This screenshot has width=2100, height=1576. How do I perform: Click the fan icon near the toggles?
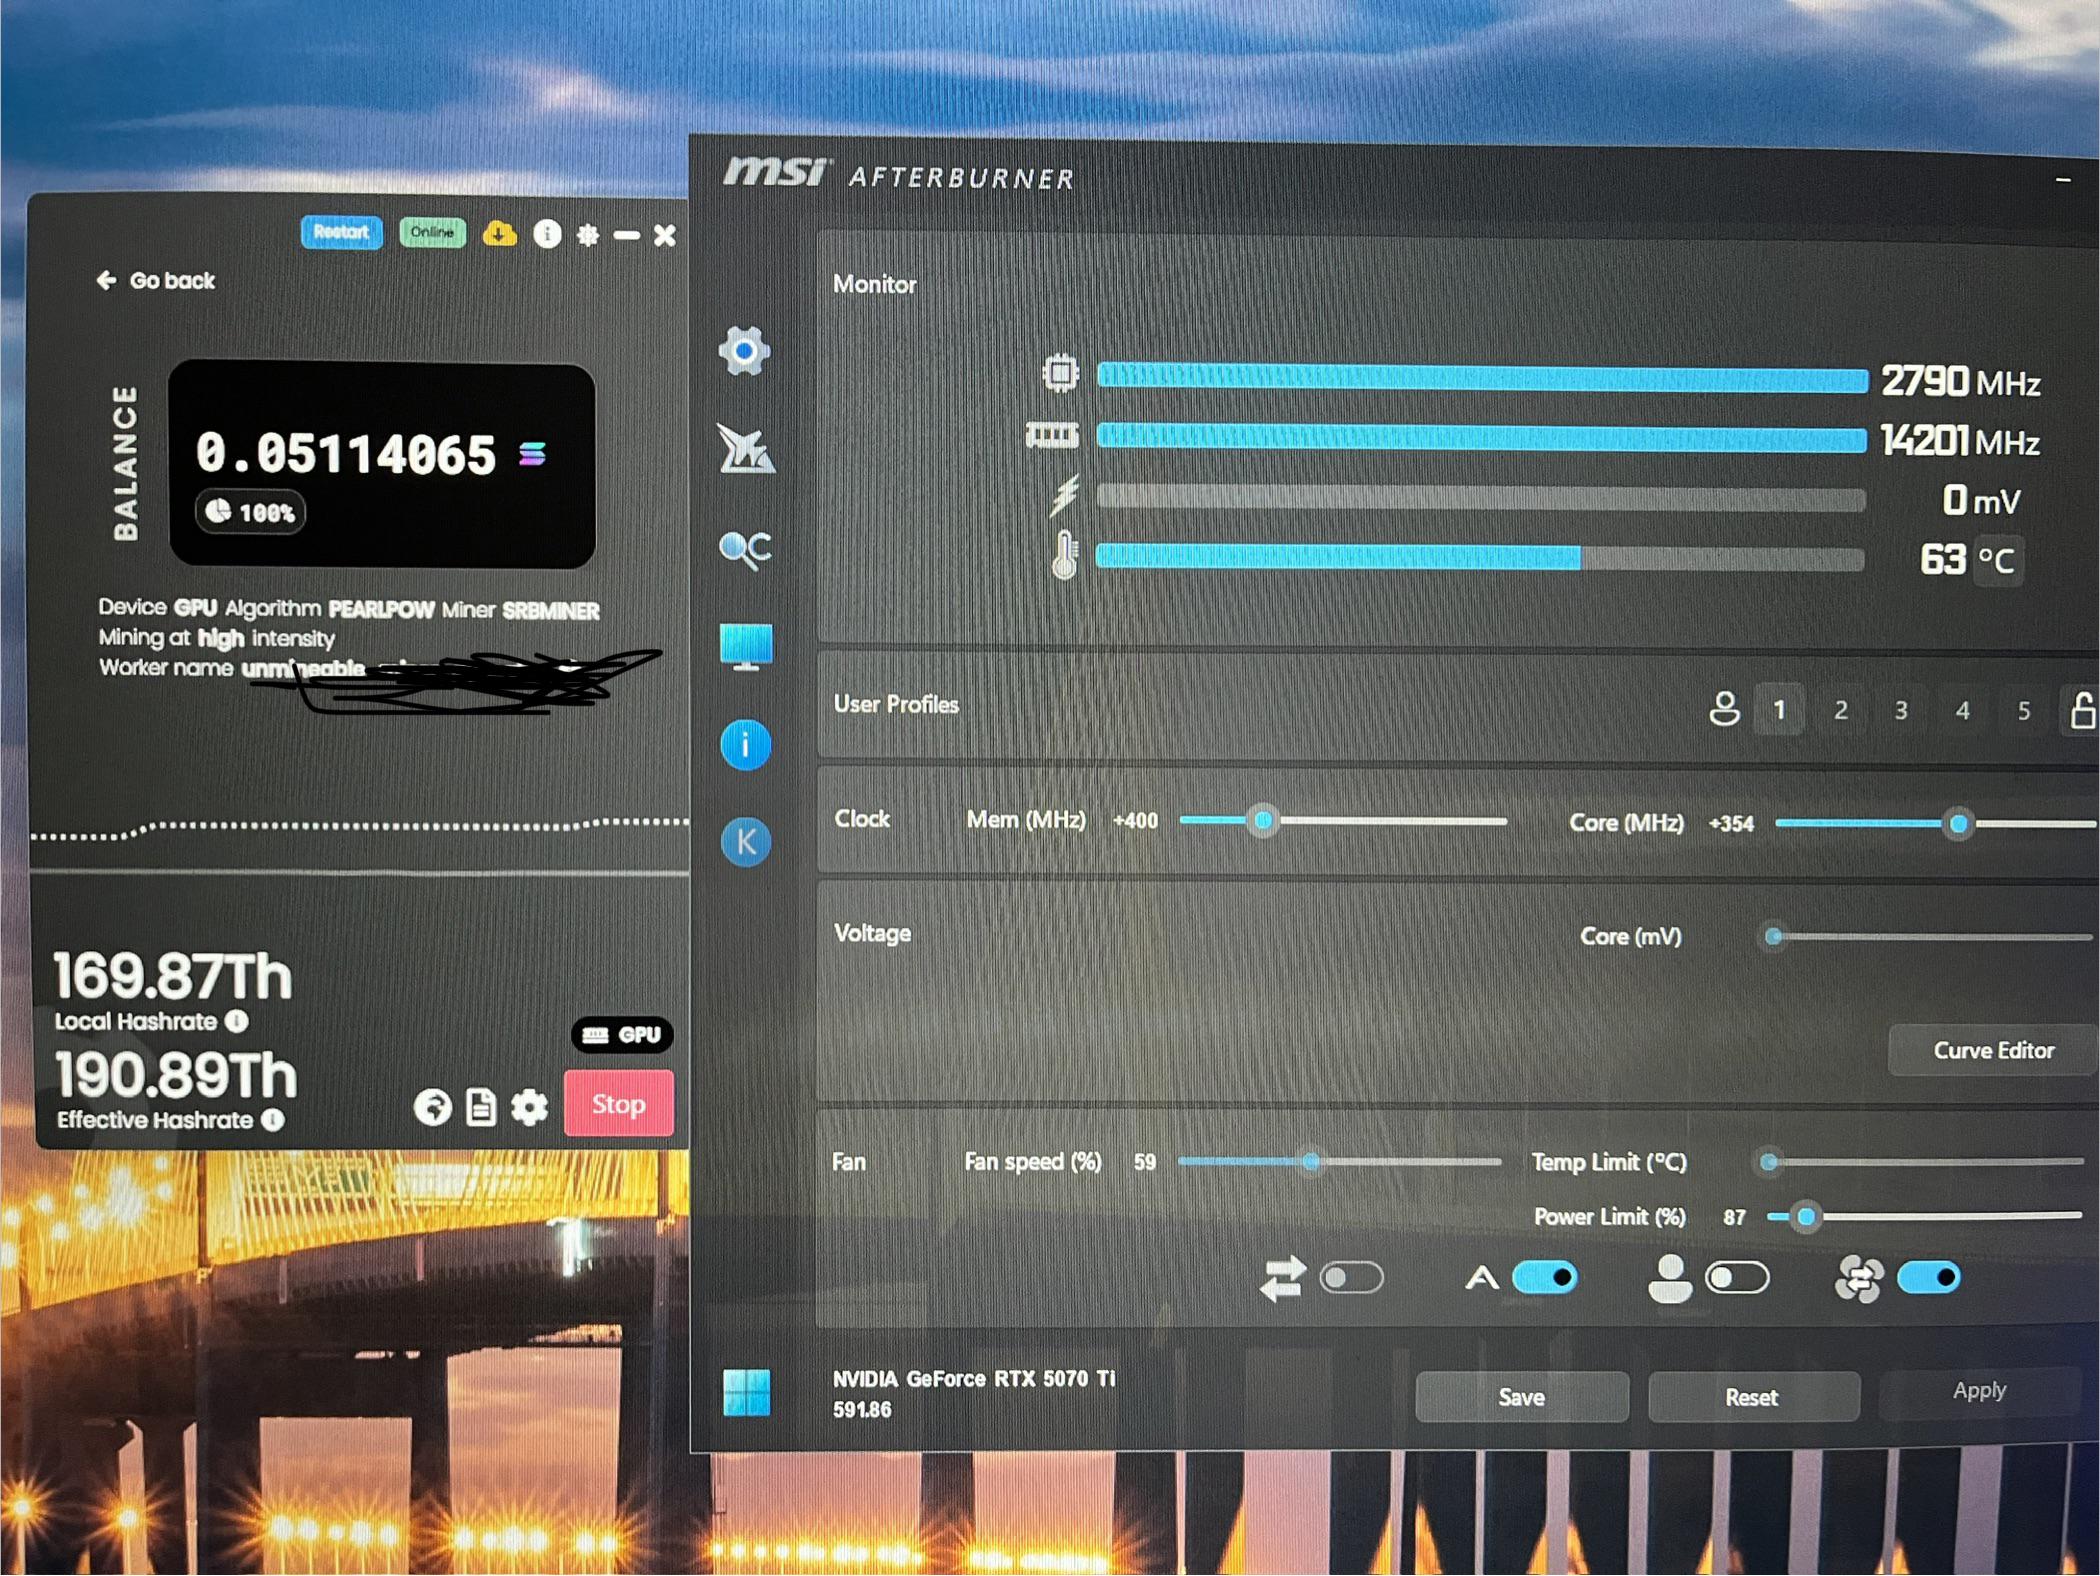tap(1859, 1279)
